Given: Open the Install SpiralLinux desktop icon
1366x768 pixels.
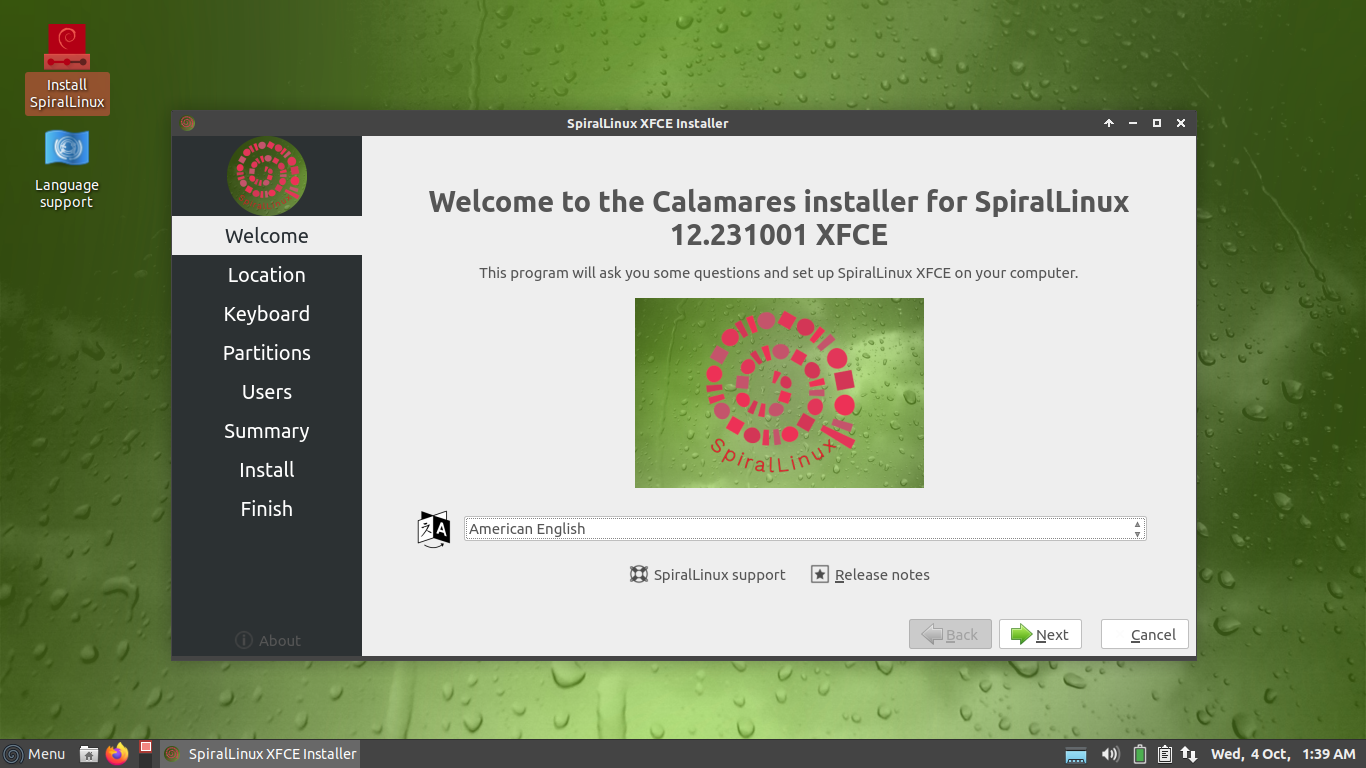Looking at the screenshot, I should tap(67, 68).
